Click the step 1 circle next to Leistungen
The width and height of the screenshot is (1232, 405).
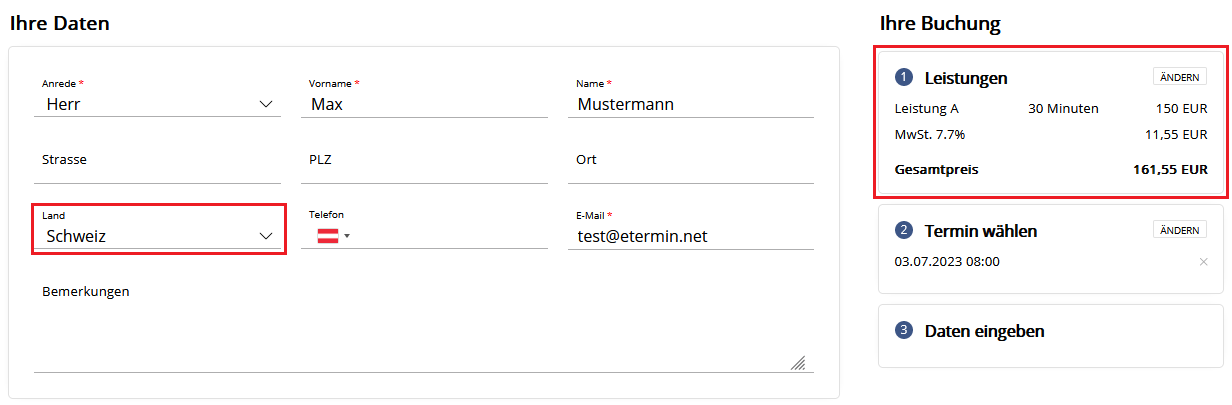click(x=904, y=77)
